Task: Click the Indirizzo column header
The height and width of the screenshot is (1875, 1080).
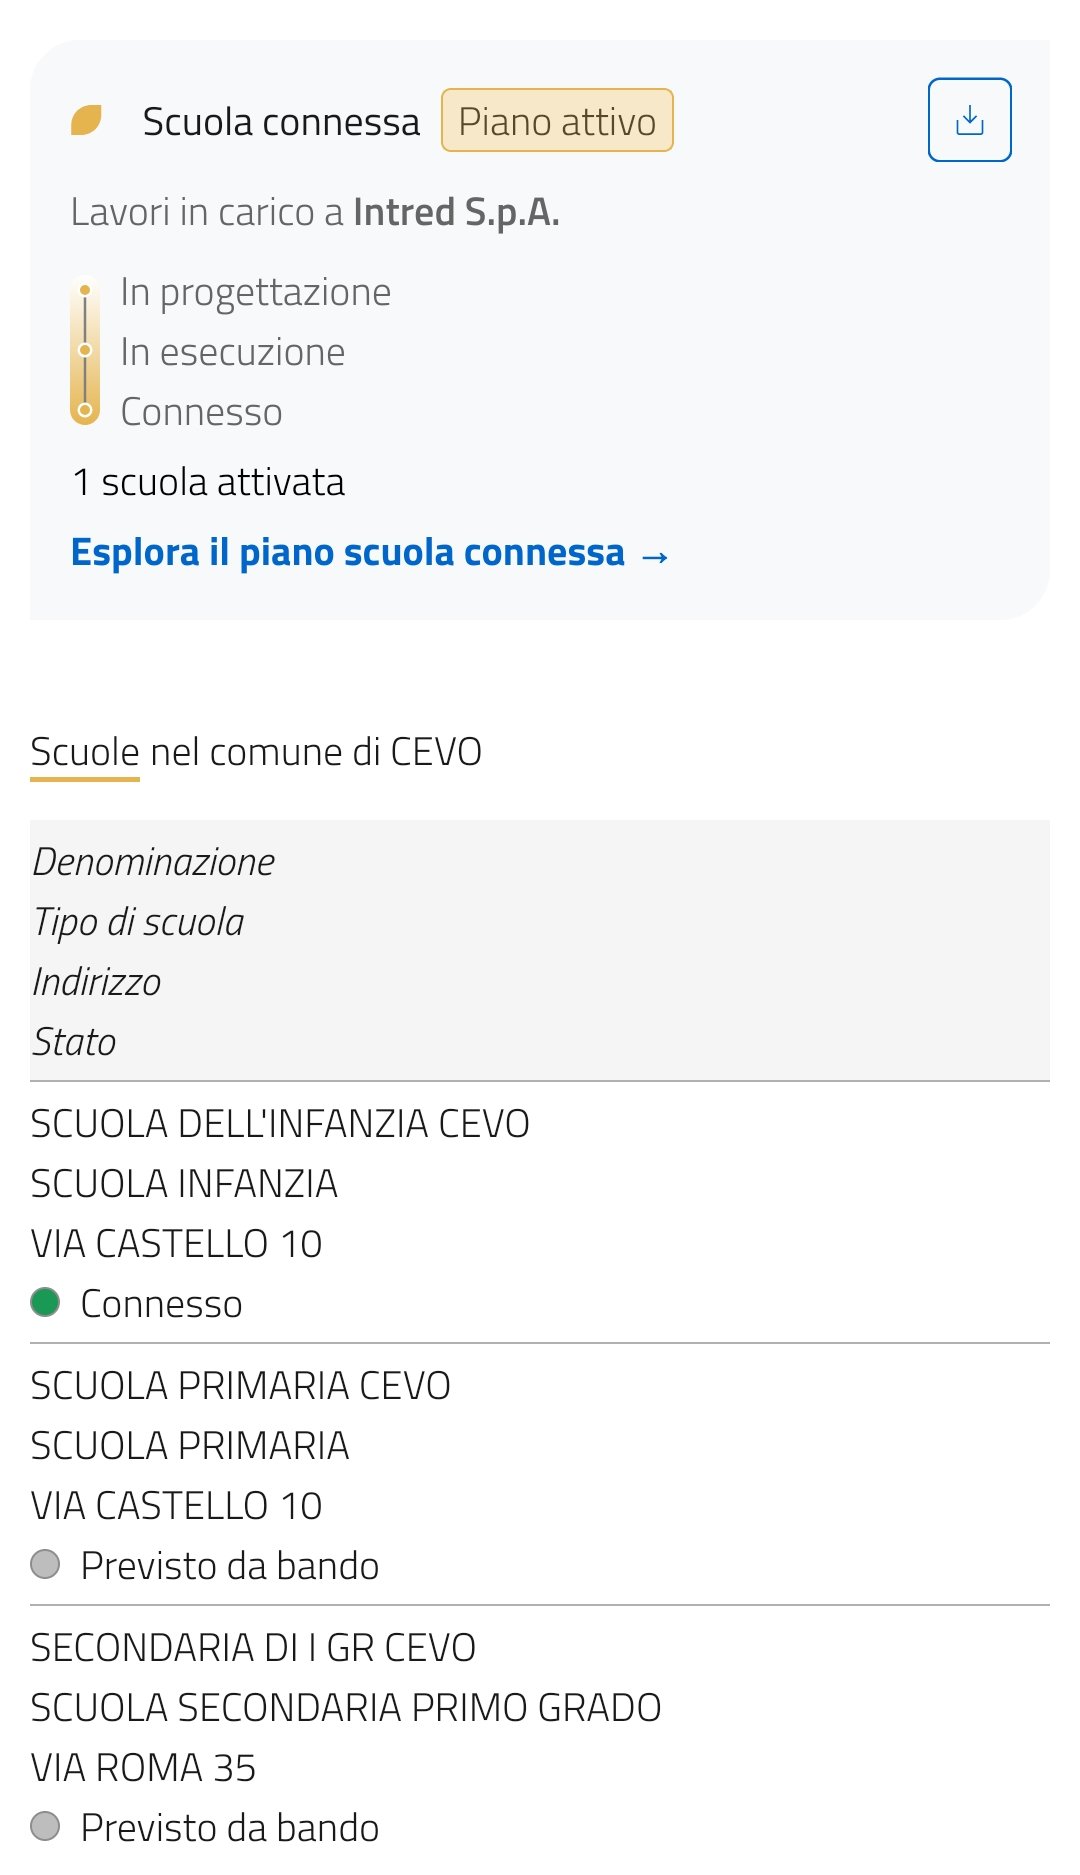Action: coord(97,982)
